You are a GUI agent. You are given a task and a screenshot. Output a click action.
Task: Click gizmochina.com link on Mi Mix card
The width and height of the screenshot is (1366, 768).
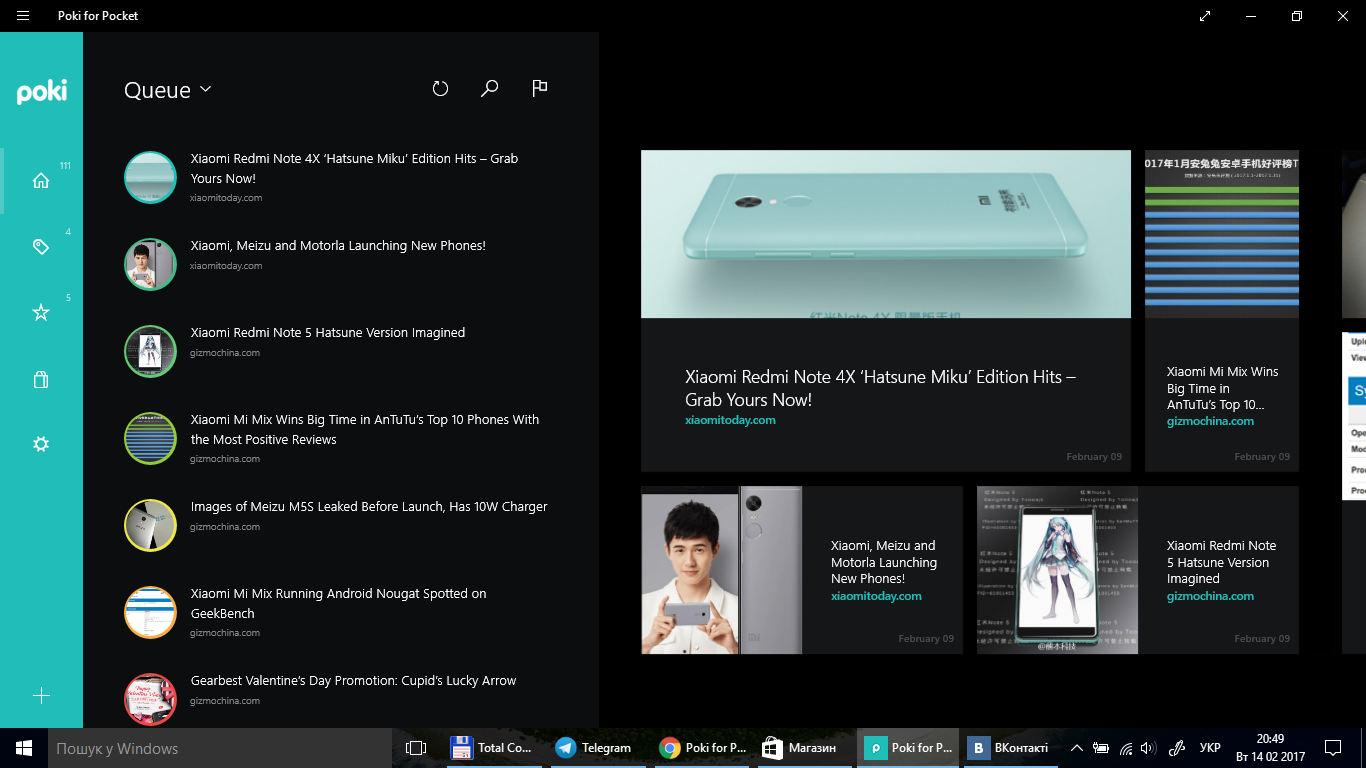click(1210, 421)
